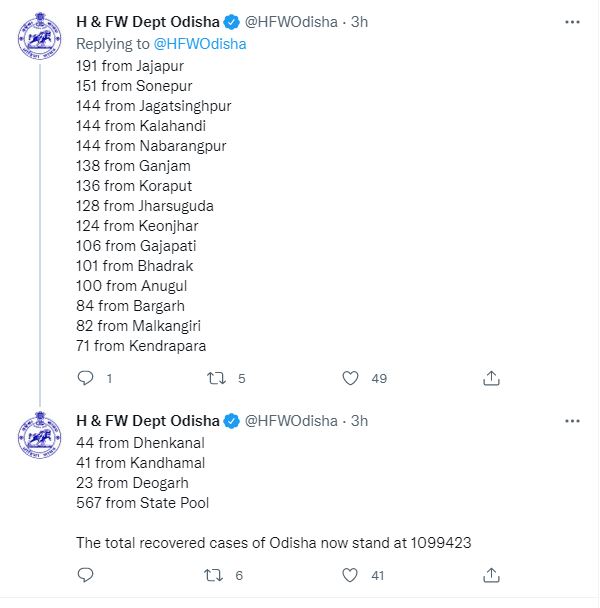Viewport: 600px width, 608px height.
Task: Like the first tweet with 49 likes
Action: 350,378
